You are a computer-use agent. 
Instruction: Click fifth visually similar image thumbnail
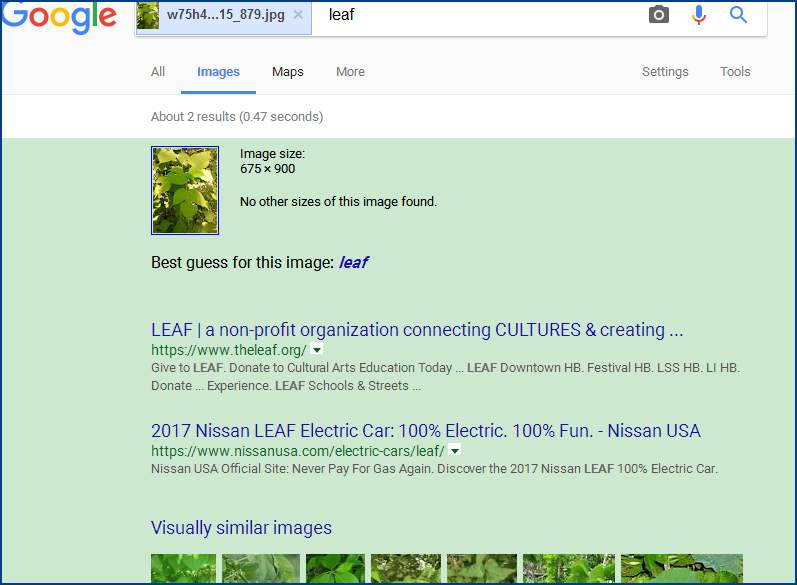[482, 568]
